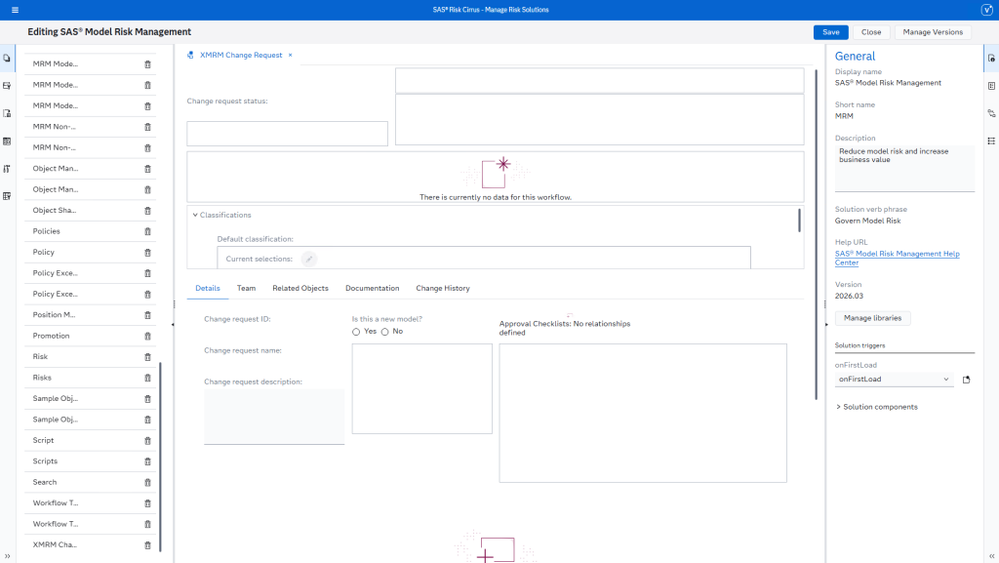Click the main editor vertical scrollbar
The width and height of the screenshot is (999, 563).
coord(816,234)
